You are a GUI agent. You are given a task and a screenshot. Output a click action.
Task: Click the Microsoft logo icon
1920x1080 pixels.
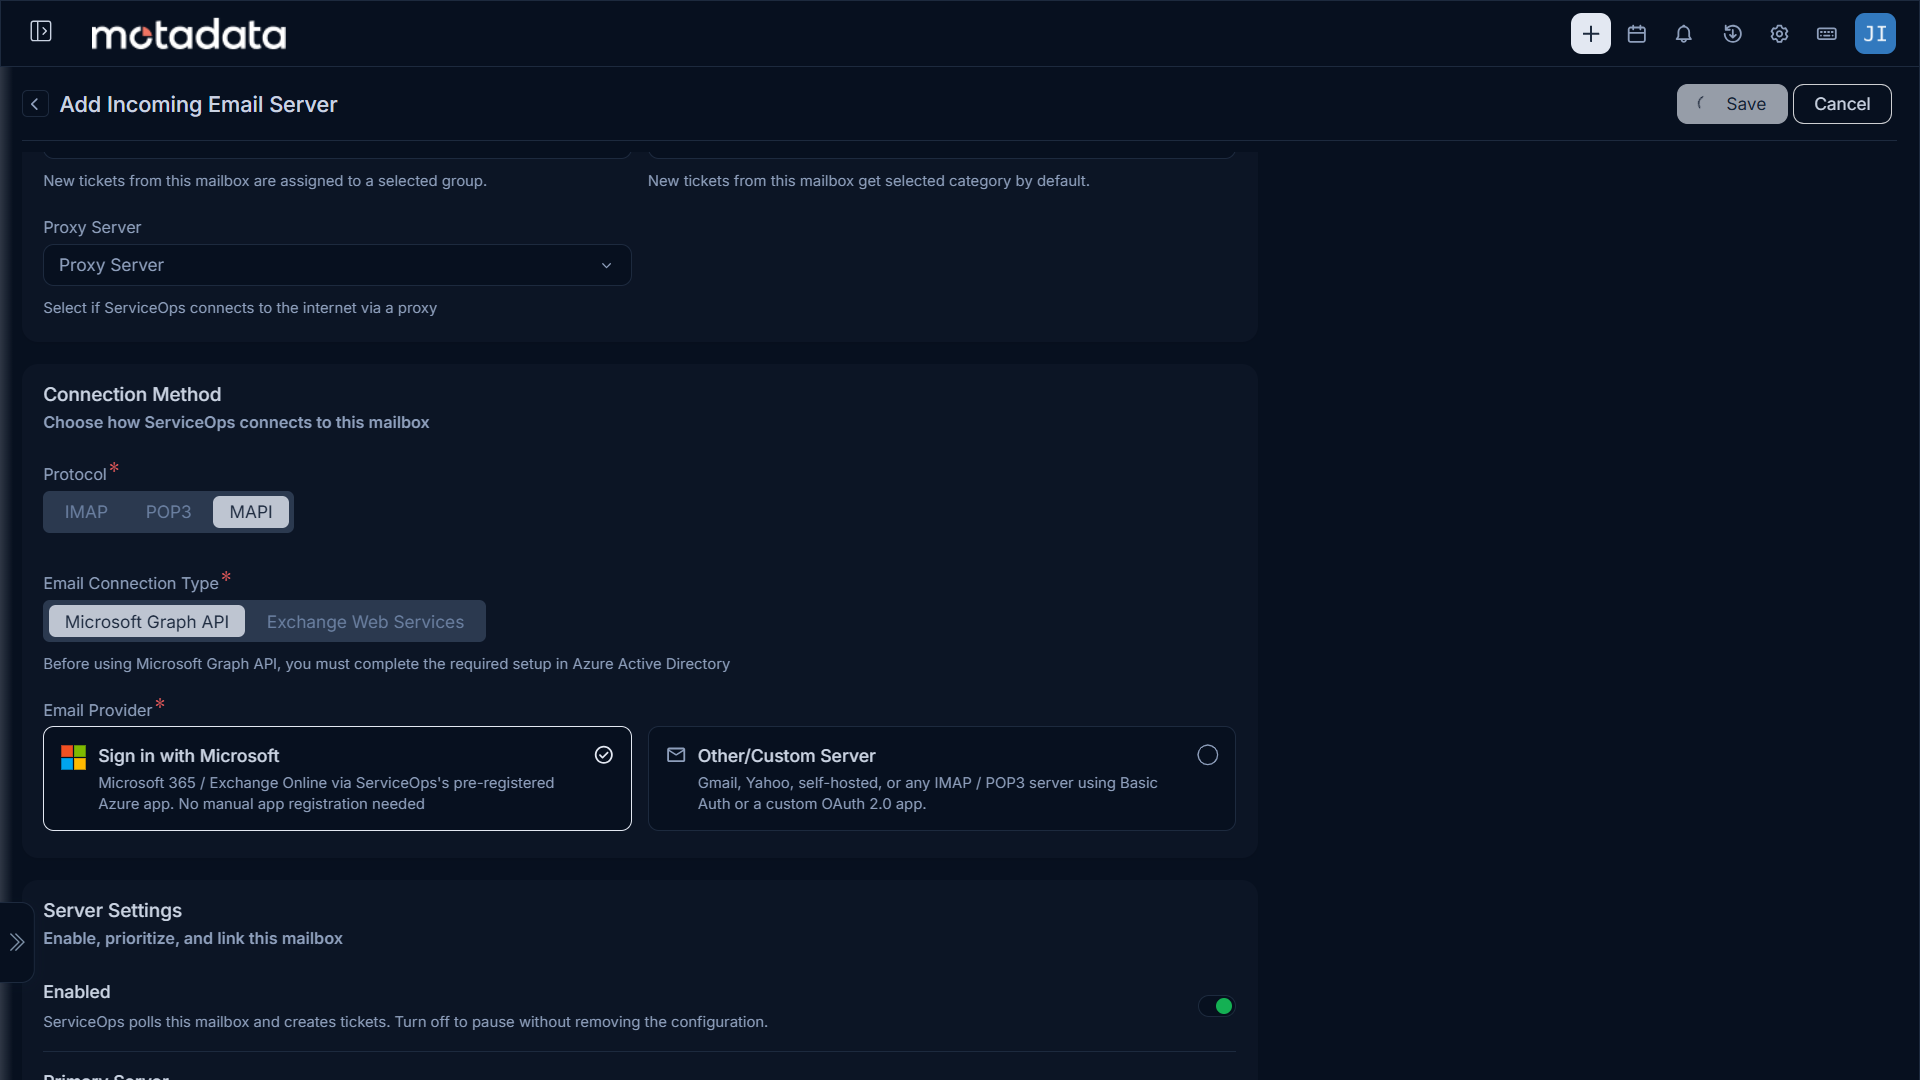[x=74, y=758]
